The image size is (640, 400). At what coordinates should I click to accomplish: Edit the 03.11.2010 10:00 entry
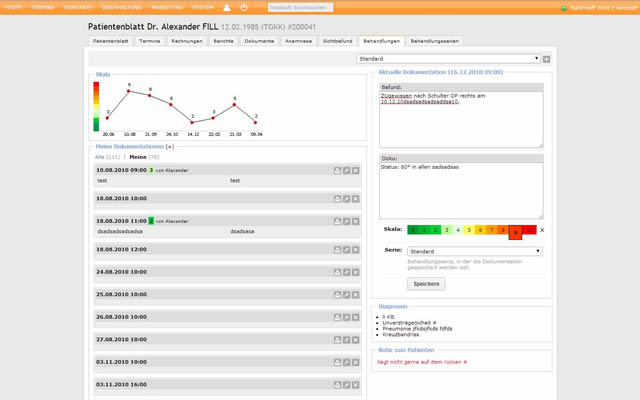(347, 362)
